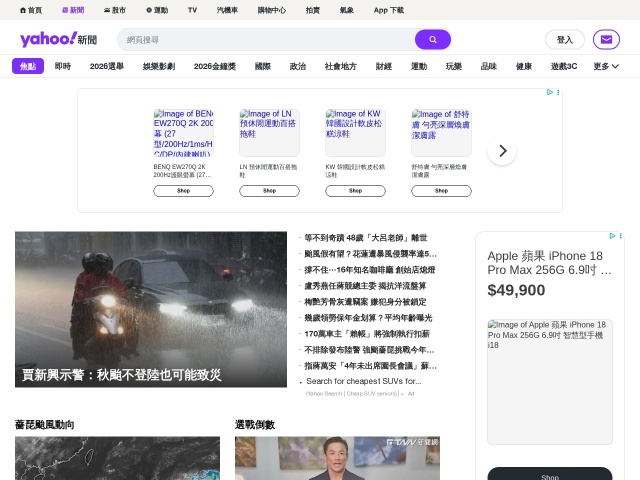The image size is (640, 480).
Task: Open KW sandals product image
Action: 356,133
